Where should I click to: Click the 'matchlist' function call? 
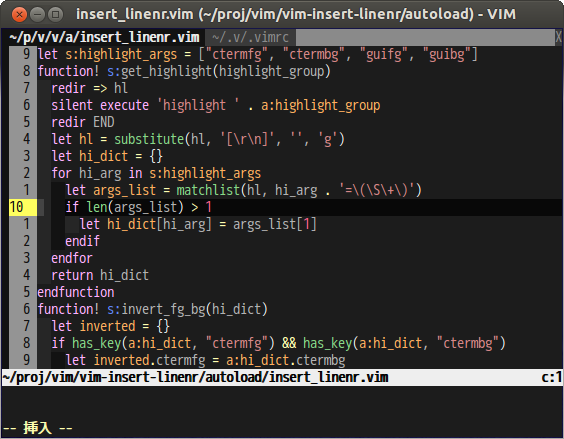pyautogui.click(x=208, y=190)
